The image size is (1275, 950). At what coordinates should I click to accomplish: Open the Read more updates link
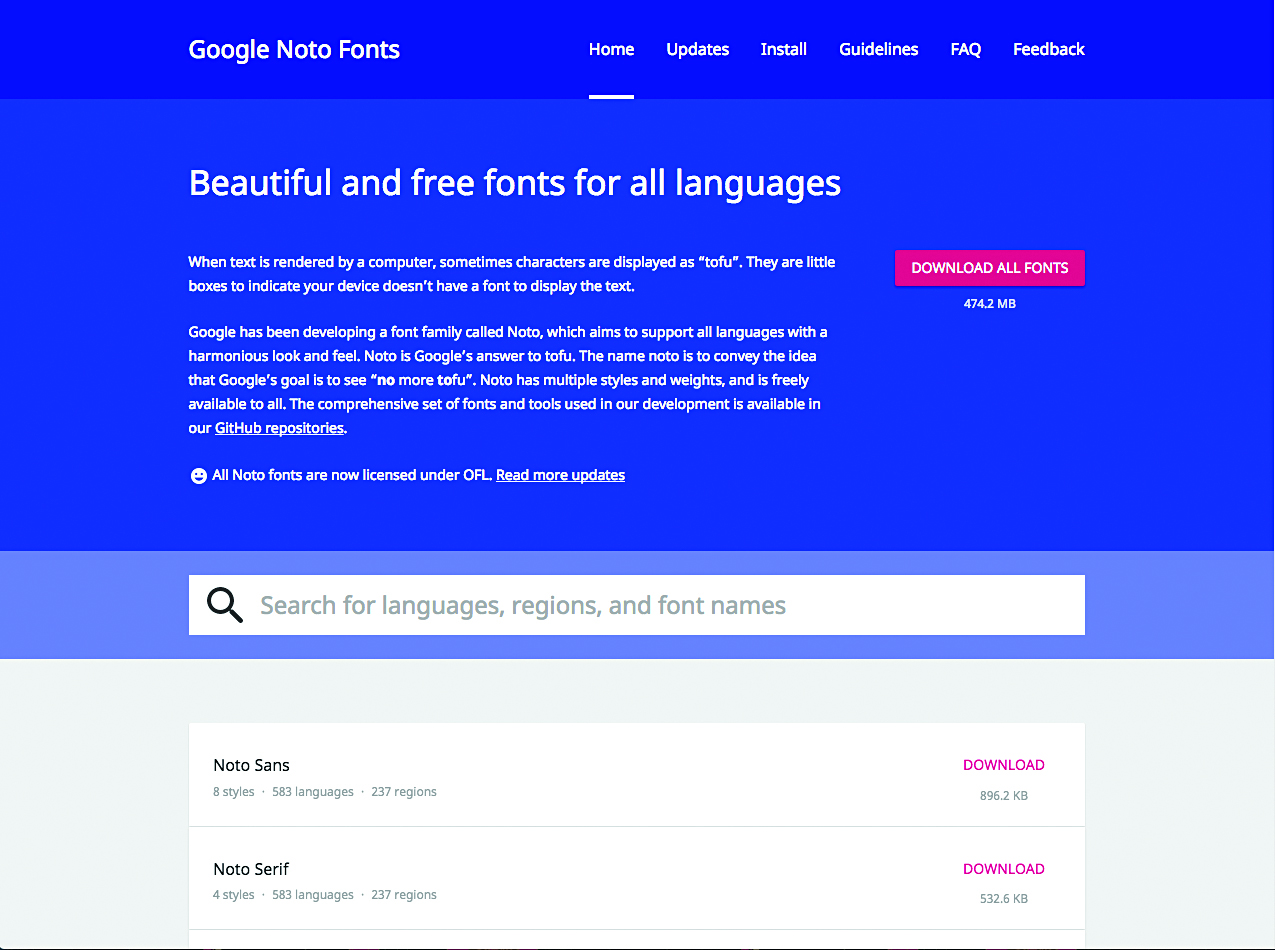click(560, 475)
